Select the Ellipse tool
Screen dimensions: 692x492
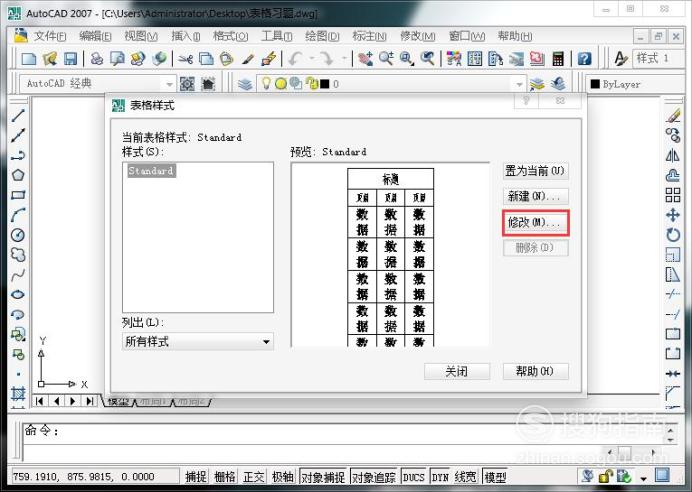18,294
